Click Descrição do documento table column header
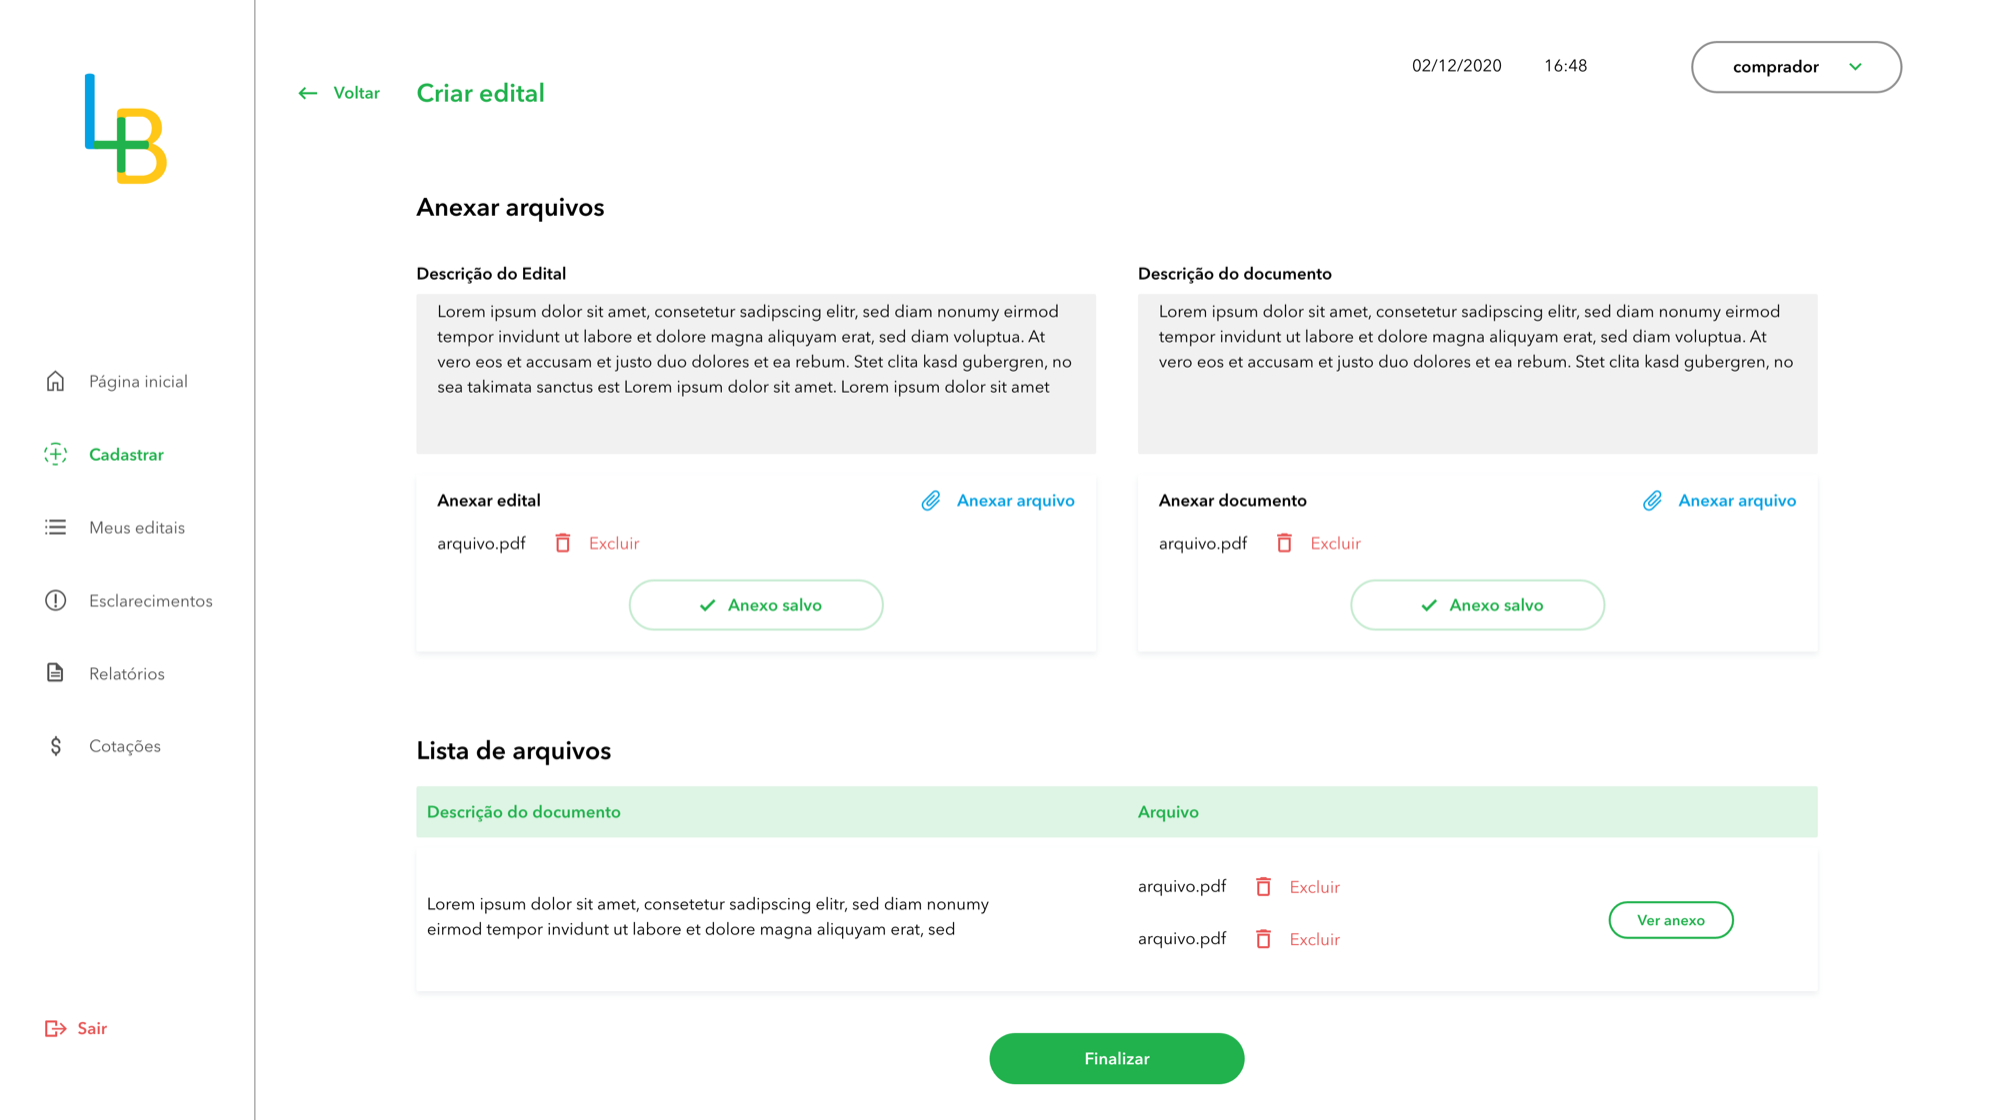This screenshot has height=1120, width=2000. pyautogui.click(x=523, y=812)
